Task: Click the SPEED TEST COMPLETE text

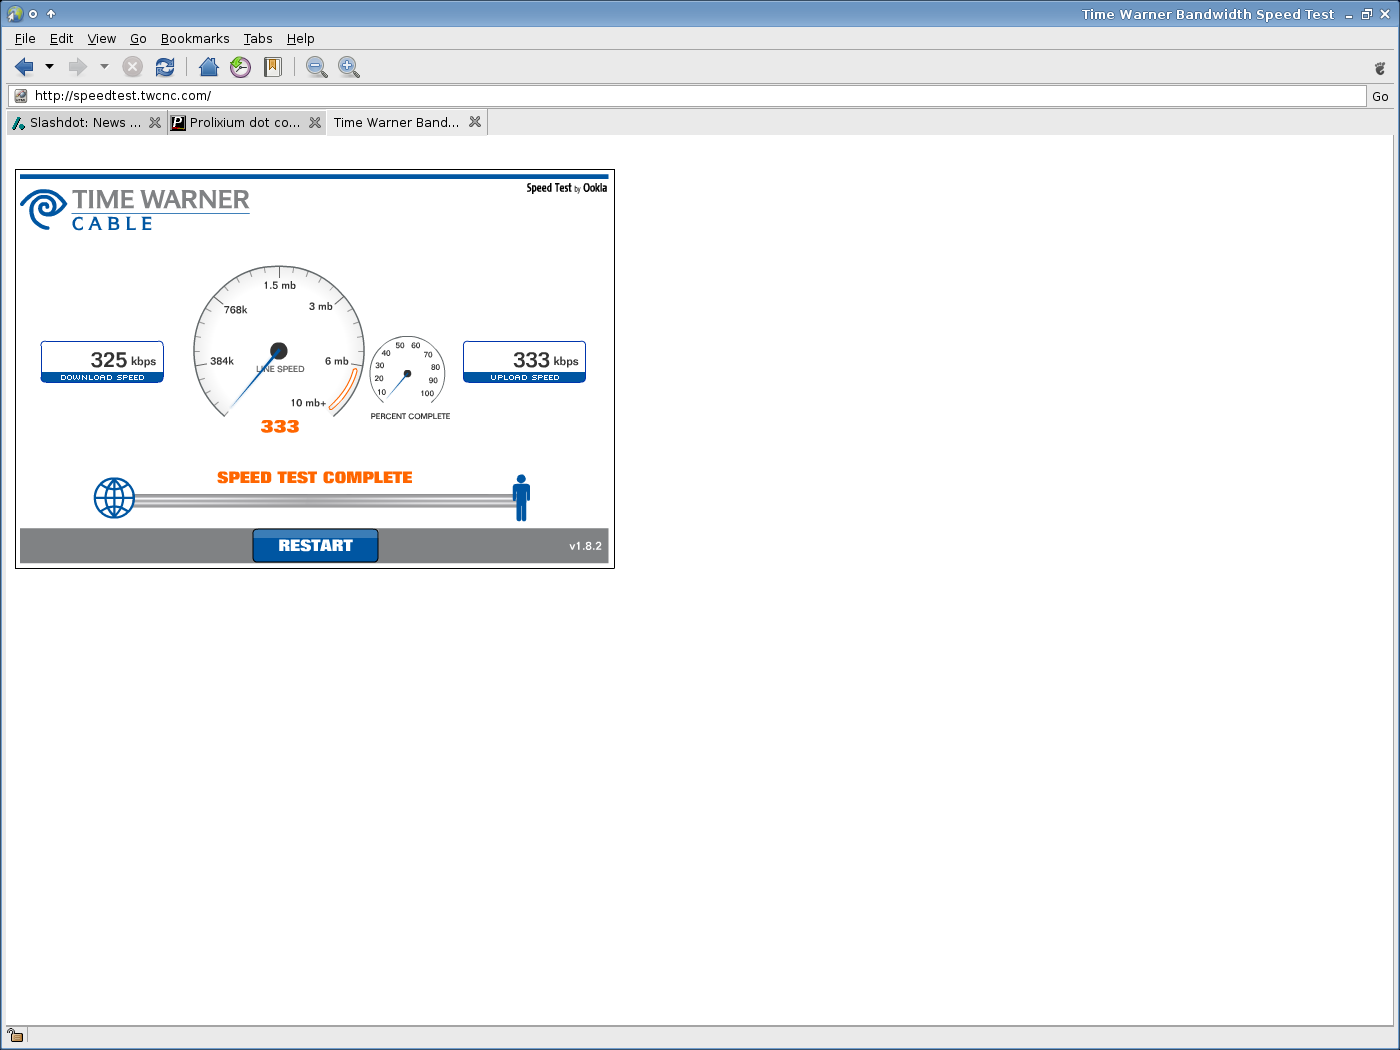Action: [315, 478]
